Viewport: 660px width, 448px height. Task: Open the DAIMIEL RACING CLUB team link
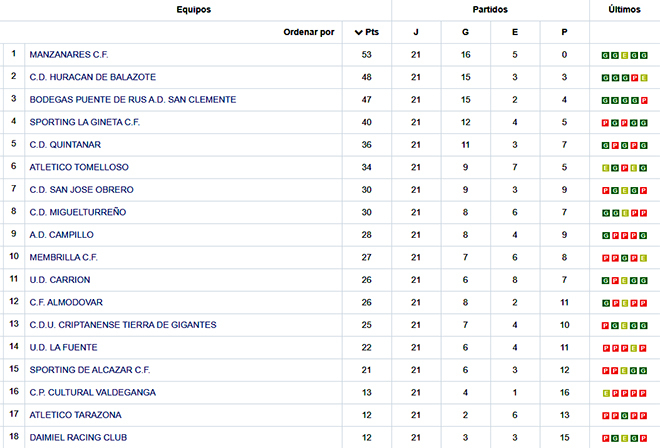[78, 437]
